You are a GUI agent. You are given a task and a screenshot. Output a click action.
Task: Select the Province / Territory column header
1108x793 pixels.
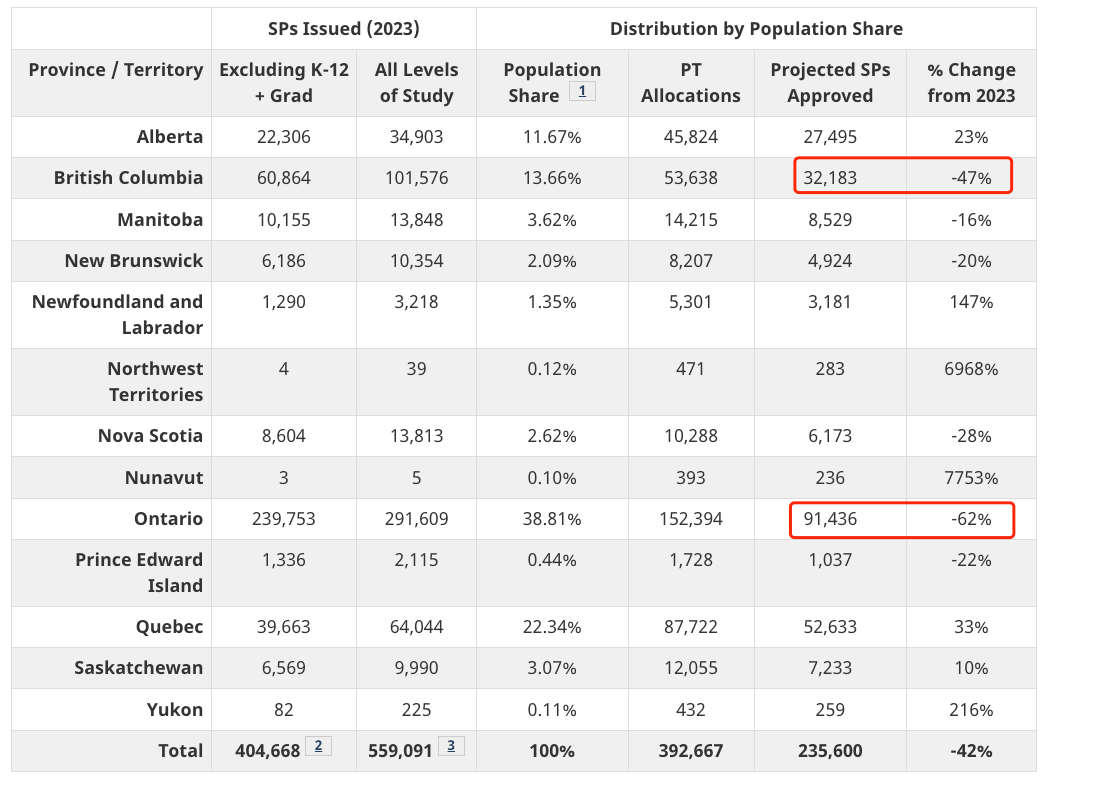pos(115,70)
